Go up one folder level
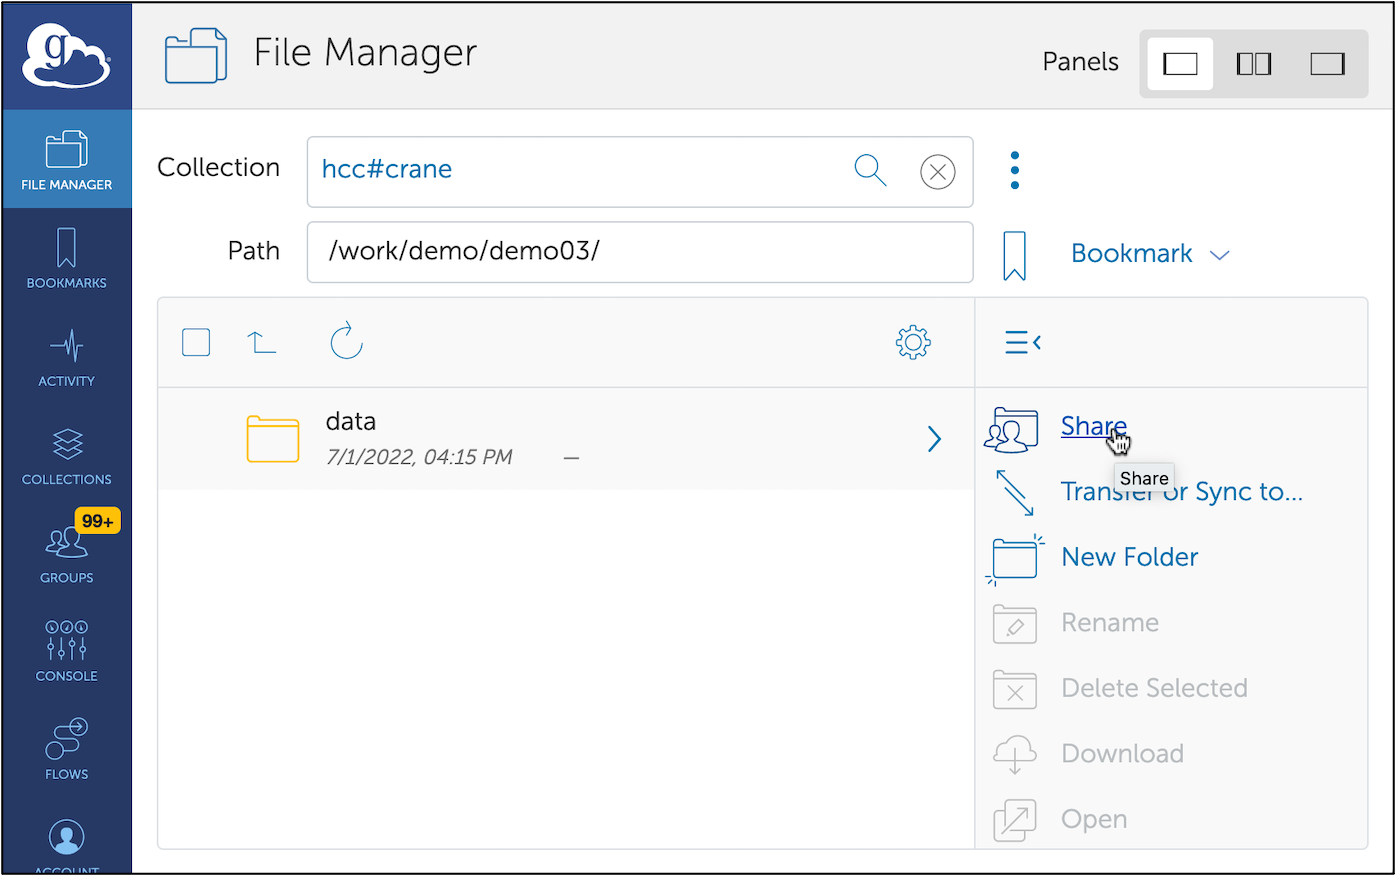 pyautogui.click(x=262, y=343)
